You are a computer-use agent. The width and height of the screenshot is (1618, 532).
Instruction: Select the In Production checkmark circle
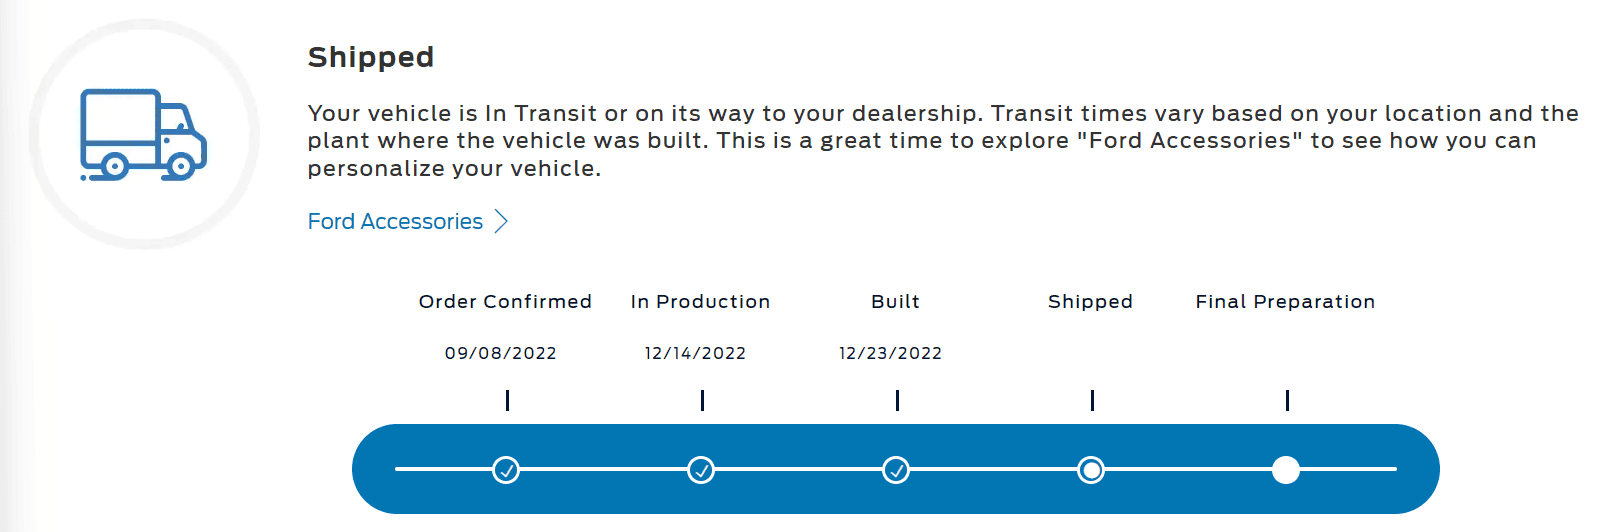pos(701,469)
